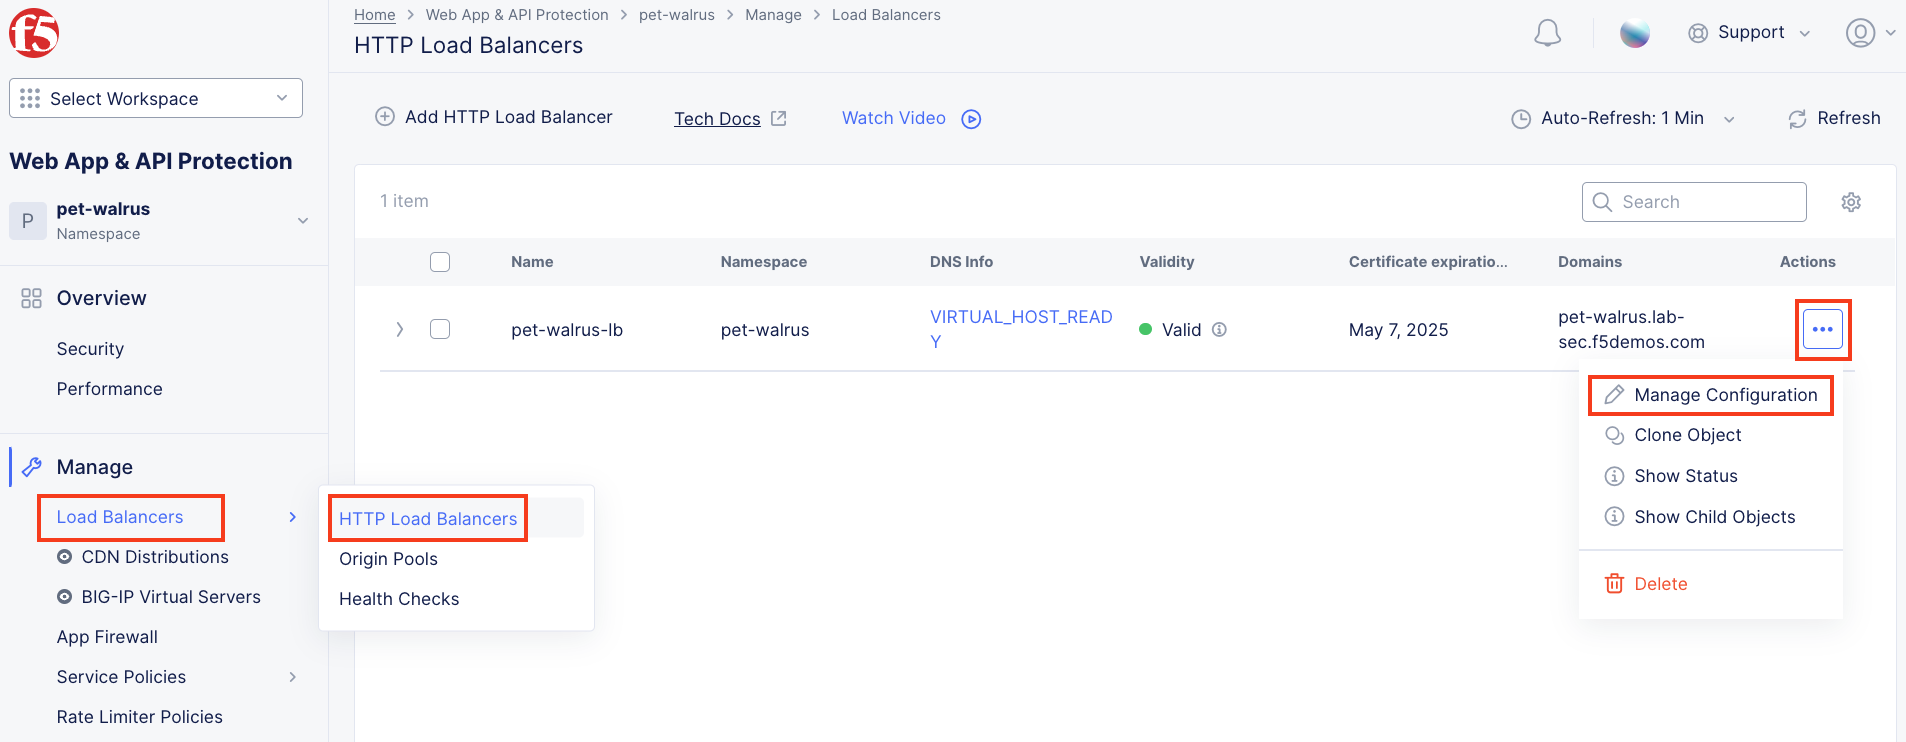Open HTTP Load Balancers submenu item
This screenshot has height=742, width=1906.
point(428,519)
